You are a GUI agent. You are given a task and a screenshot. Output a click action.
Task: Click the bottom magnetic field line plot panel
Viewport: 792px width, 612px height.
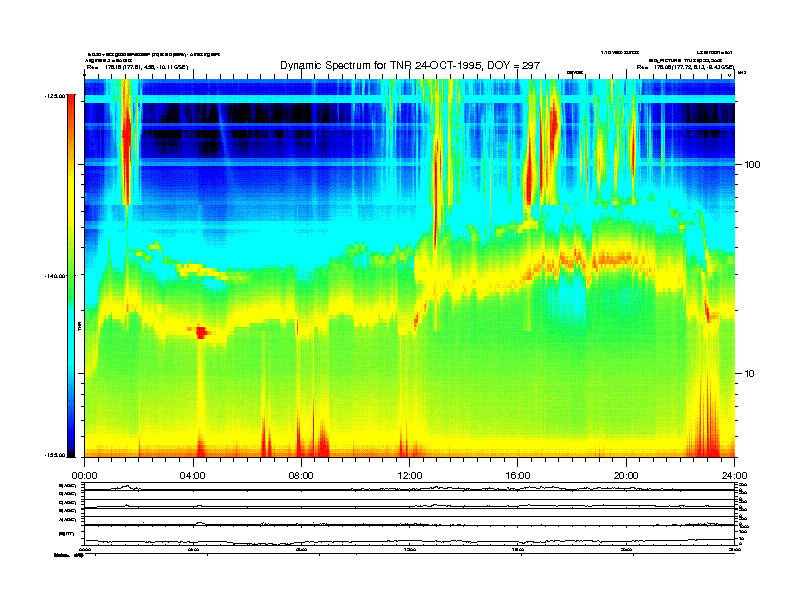(x=409, y=535)
